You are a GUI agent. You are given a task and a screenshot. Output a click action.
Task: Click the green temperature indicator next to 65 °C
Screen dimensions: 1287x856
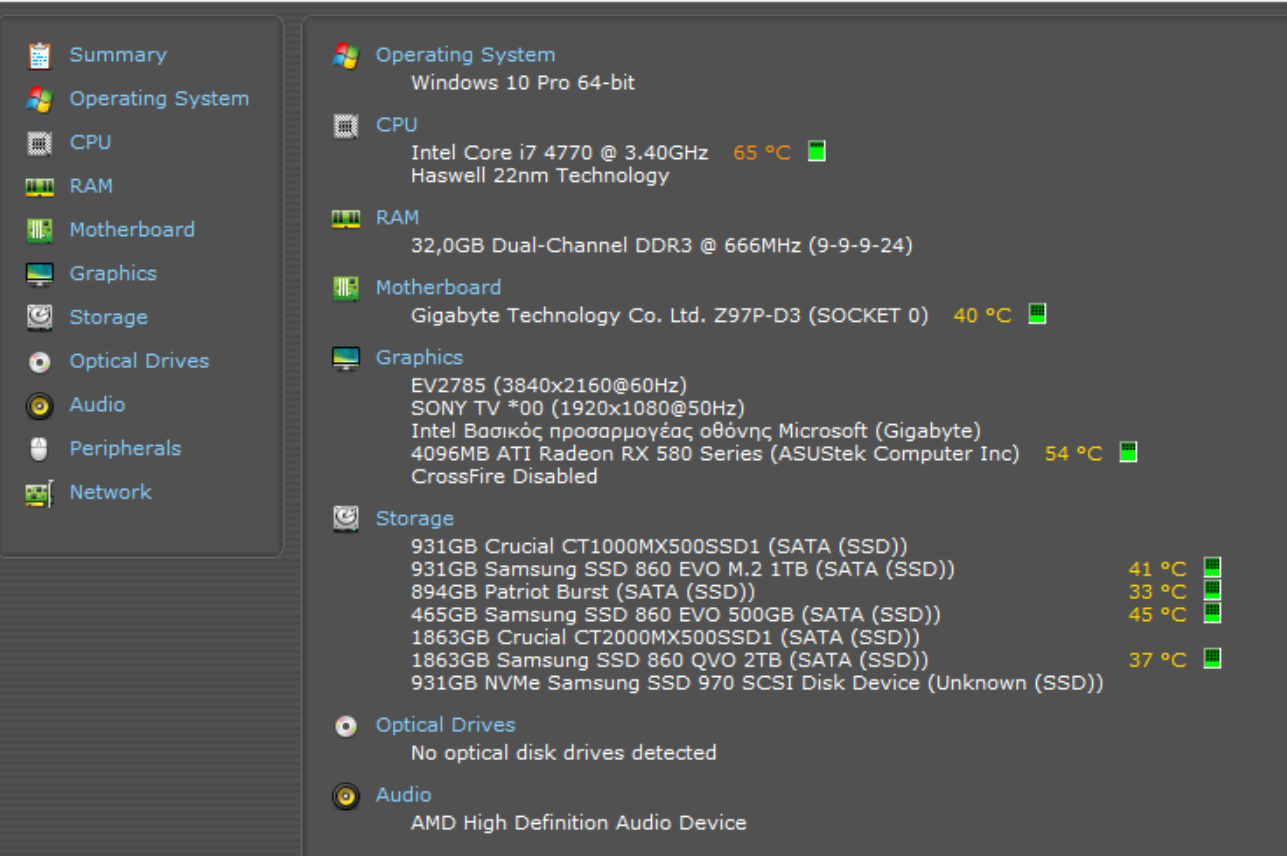(816, 152)
